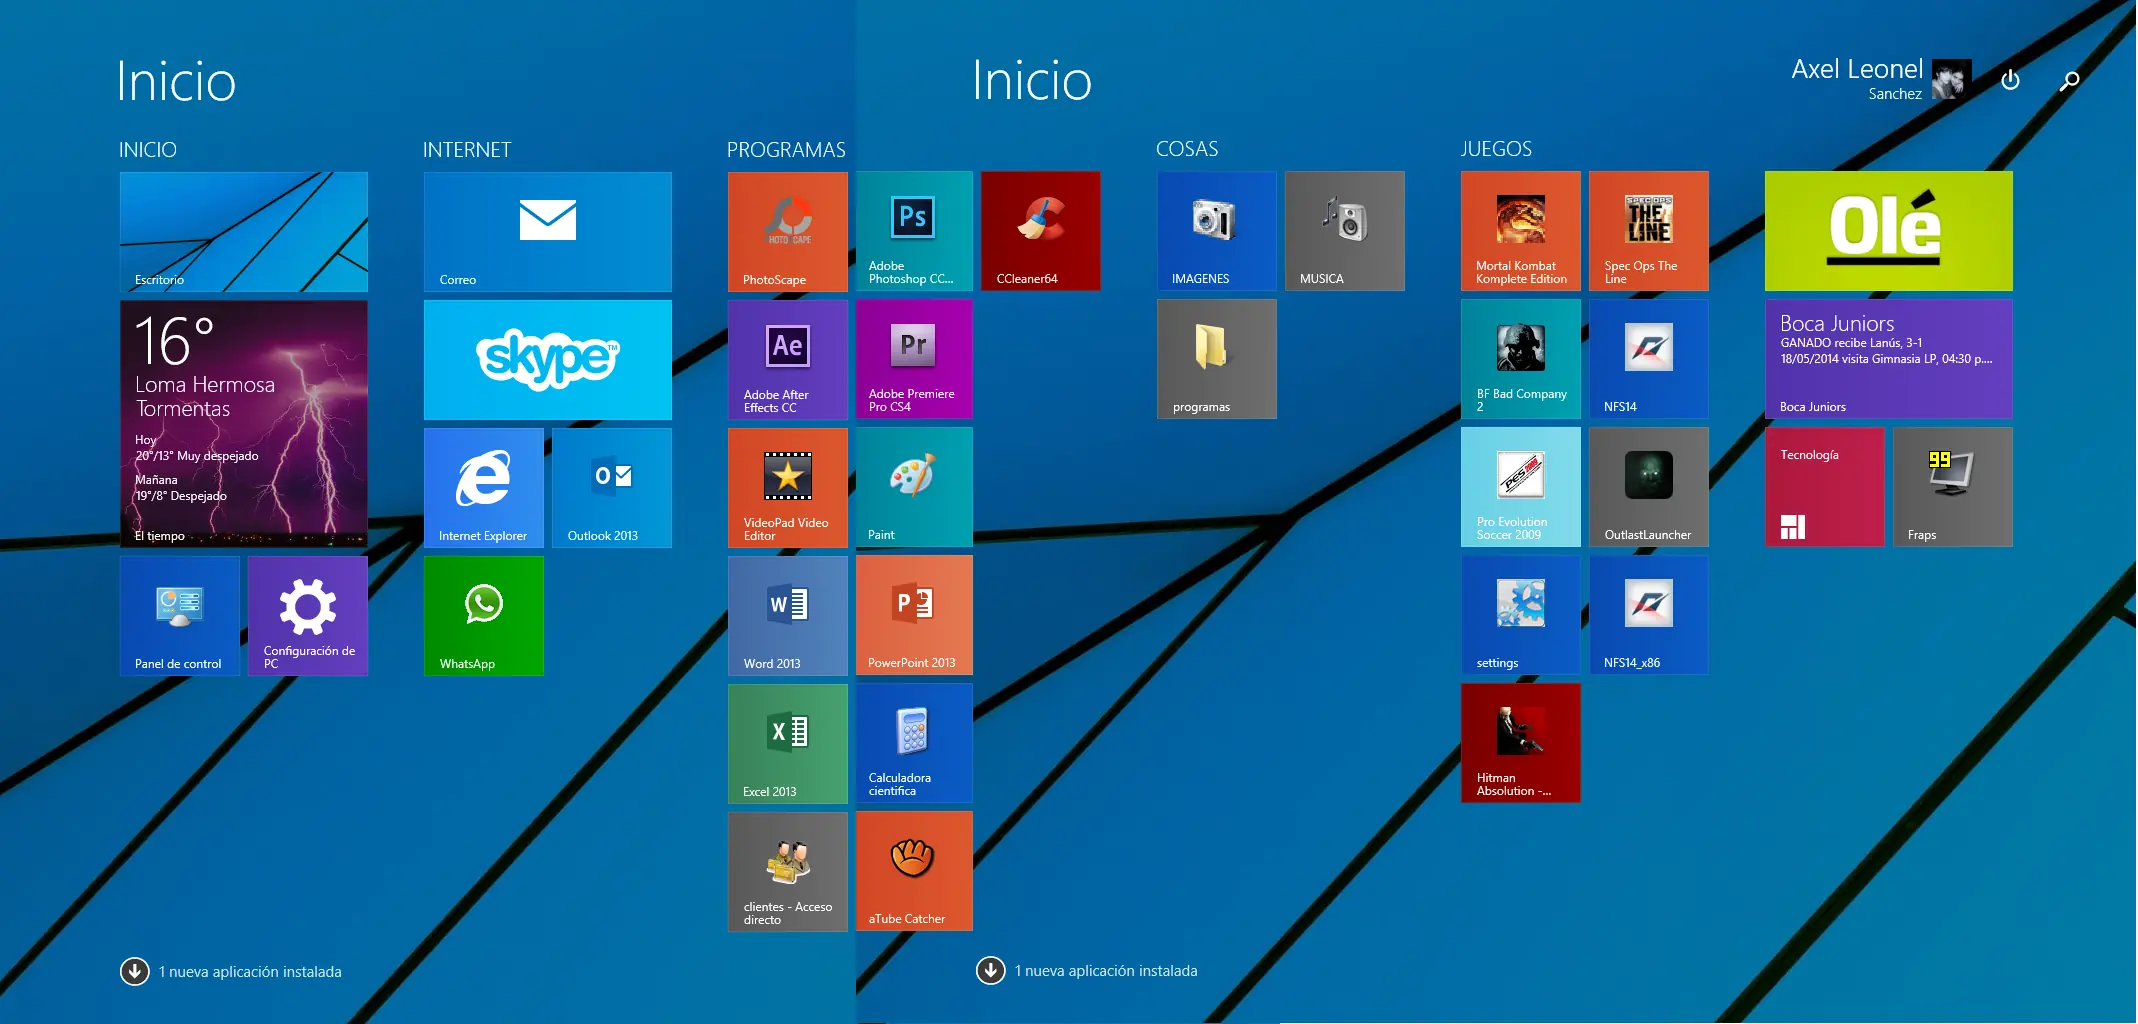Click the user profile picture
2138x1024 pixels.
pyautogui.click(x=1952, y=80)
